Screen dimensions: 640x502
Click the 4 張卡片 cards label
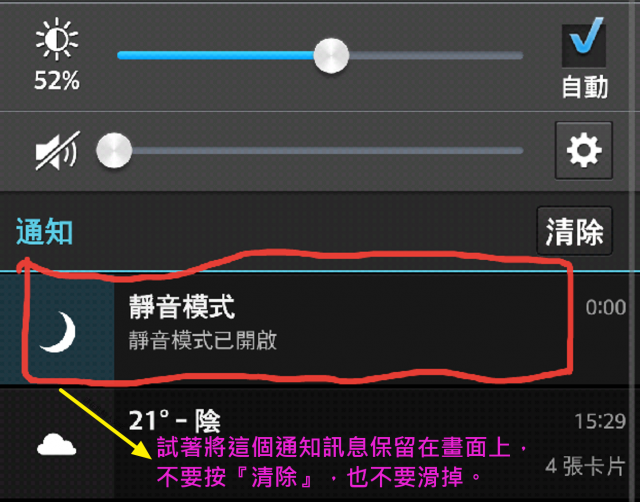pyautogui.click(x=585, y=466)
